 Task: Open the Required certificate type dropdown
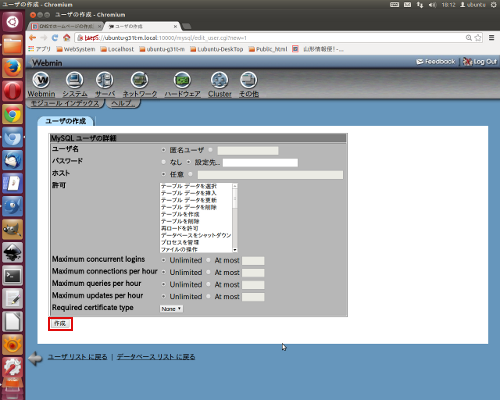171,309
